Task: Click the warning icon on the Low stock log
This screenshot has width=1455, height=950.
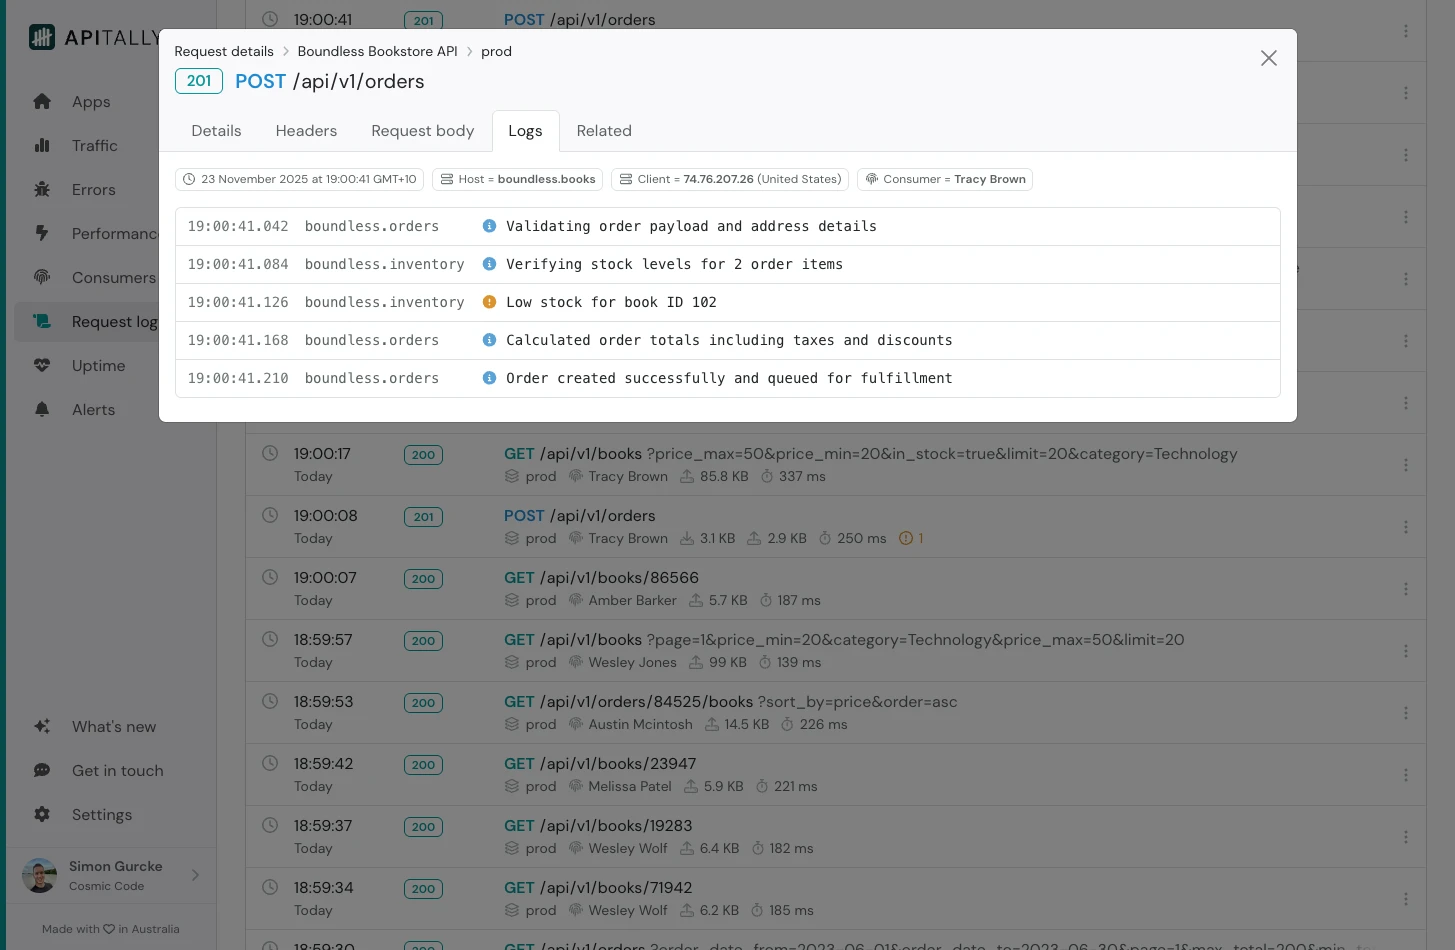Action: pyautogui.click(x=489, y=302)
